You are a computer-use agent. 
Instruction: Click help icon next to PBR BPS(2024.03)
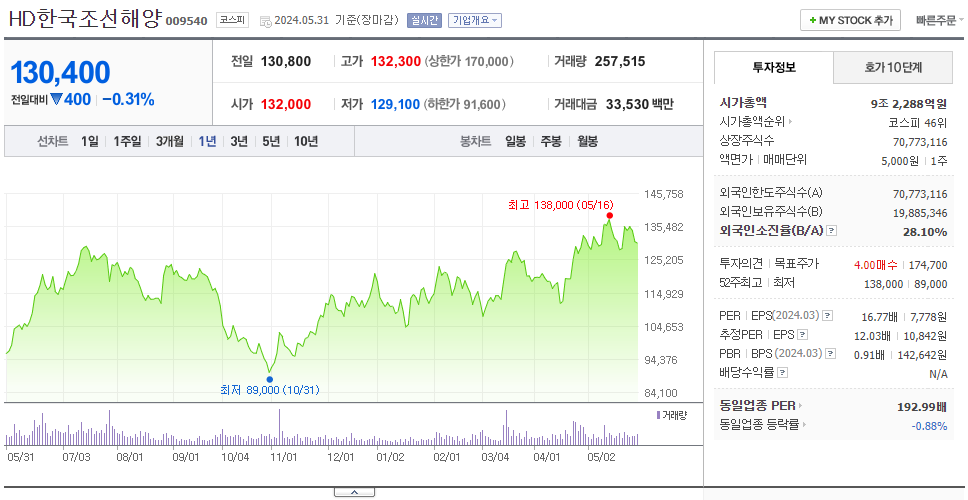coord(831,354)
